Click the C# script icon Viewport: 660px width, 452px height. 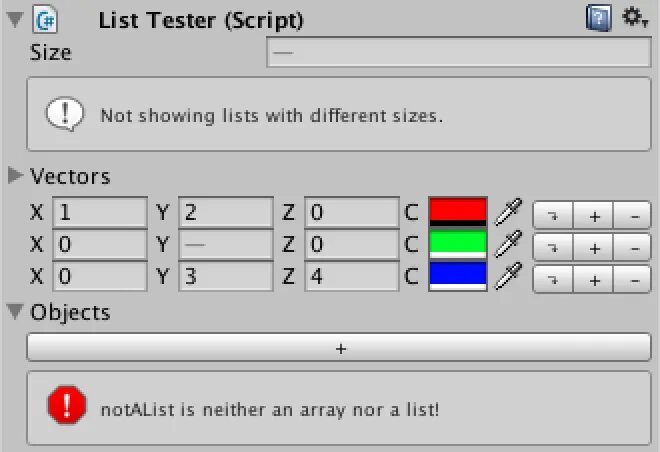[45, 19]
